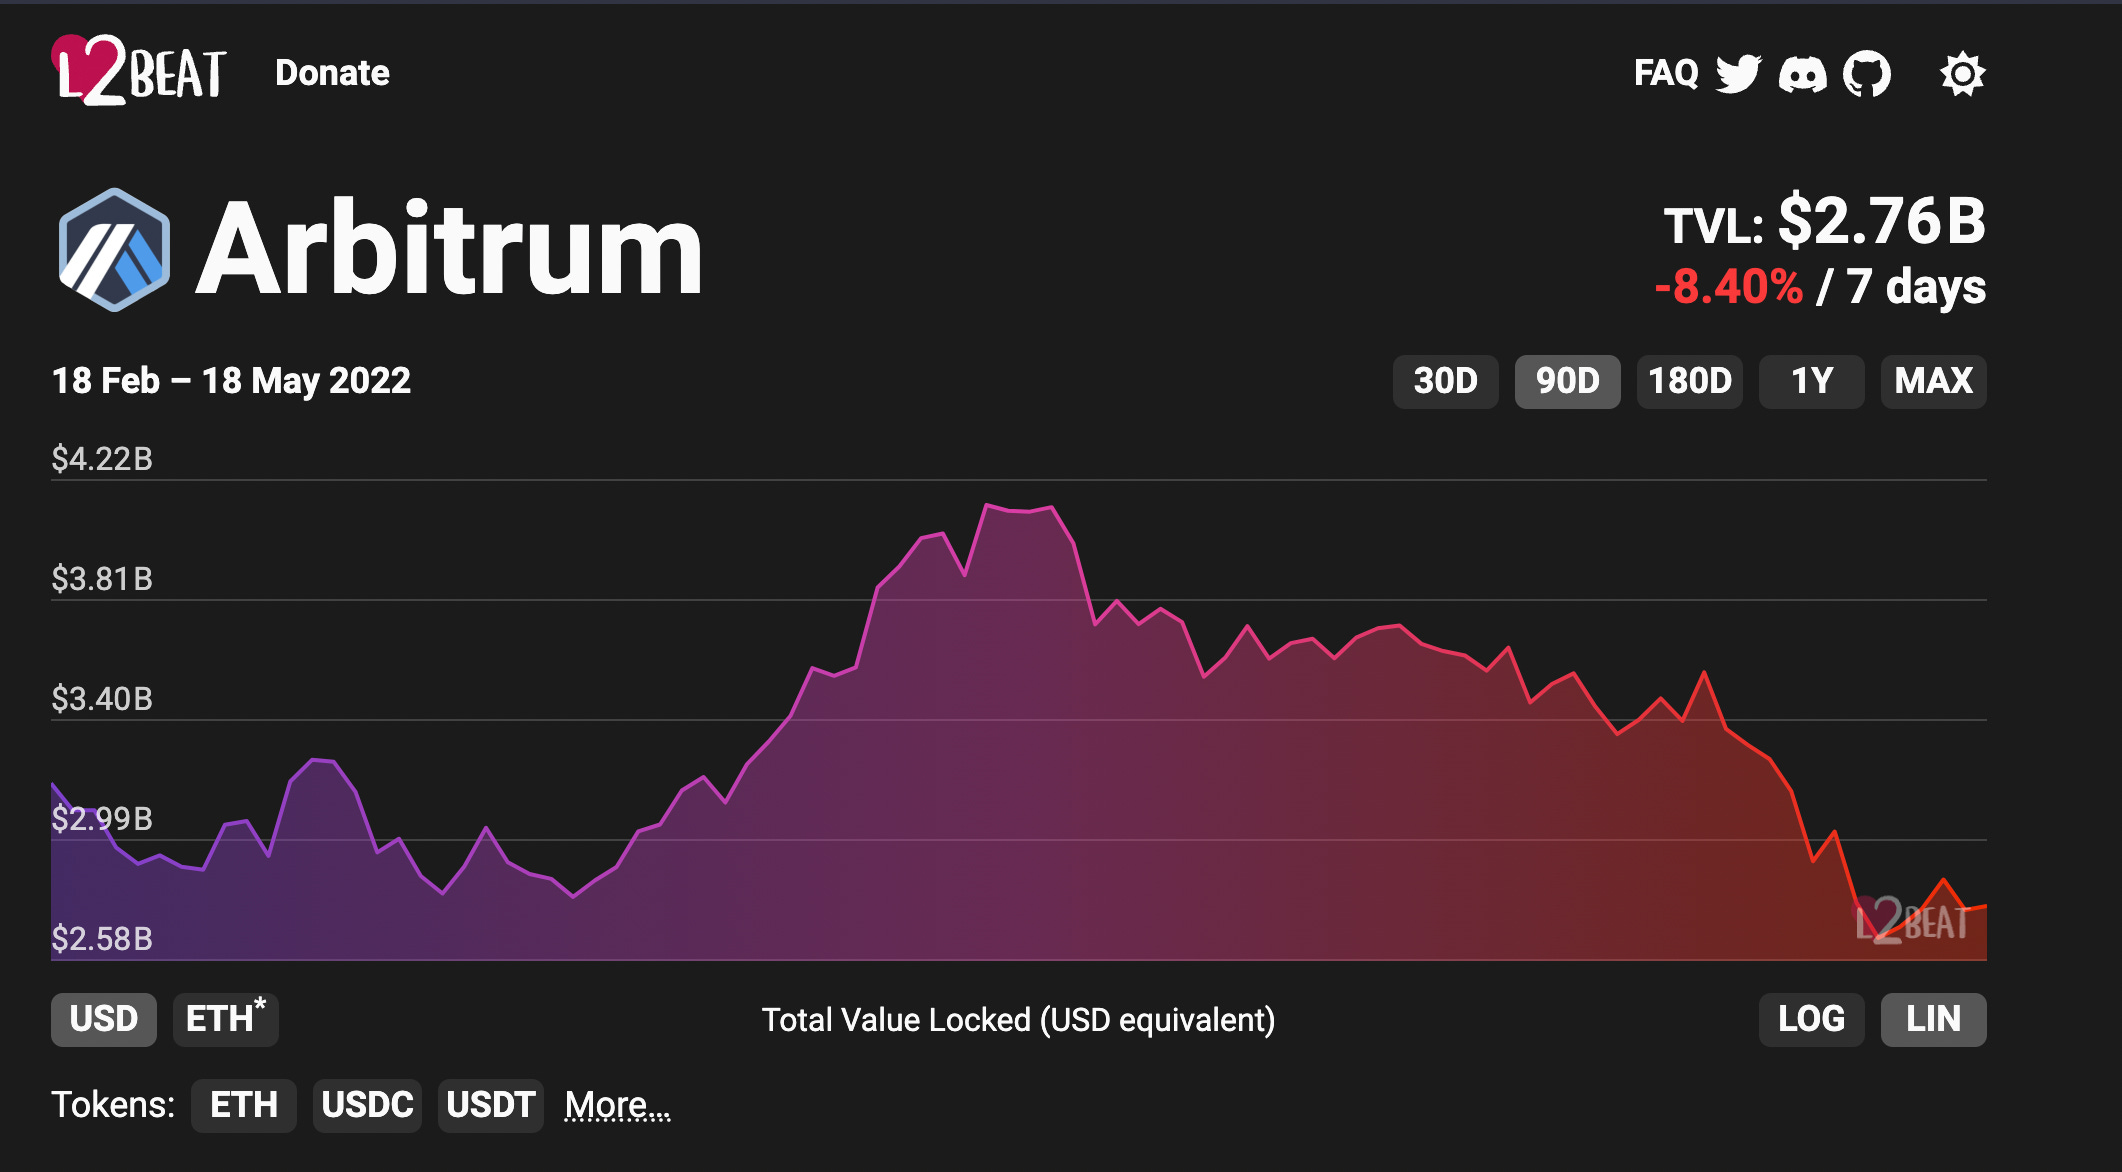Click the L2BEAT watermark on chart
Screen dimensions: 2122x1172
(x=1911, y=921)
